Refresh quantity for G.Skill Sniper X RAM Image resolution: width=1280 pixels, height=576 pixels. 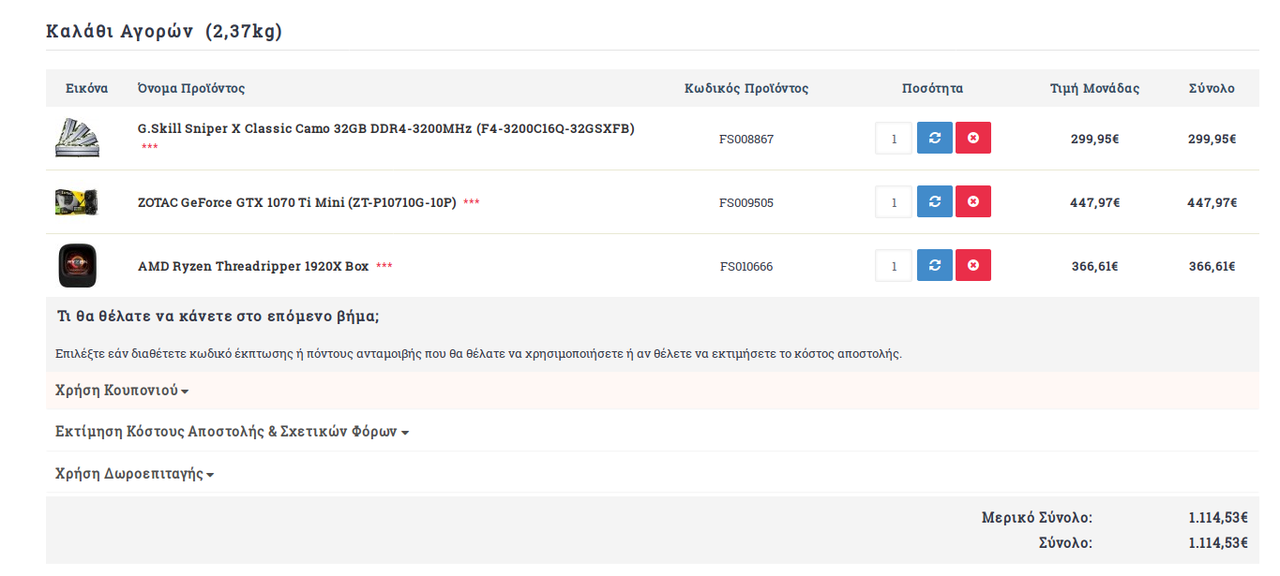coord(934,138)
